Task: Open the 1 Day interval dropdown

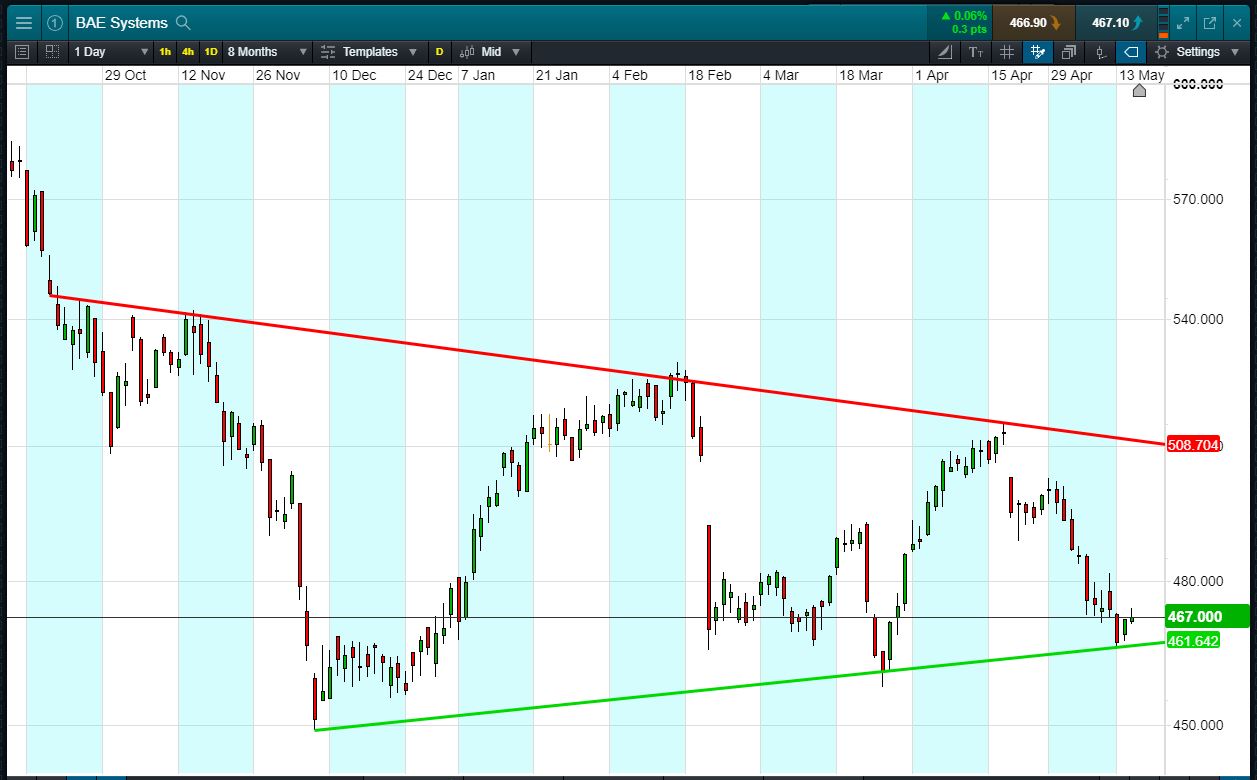Action: (x=111, y=51)
